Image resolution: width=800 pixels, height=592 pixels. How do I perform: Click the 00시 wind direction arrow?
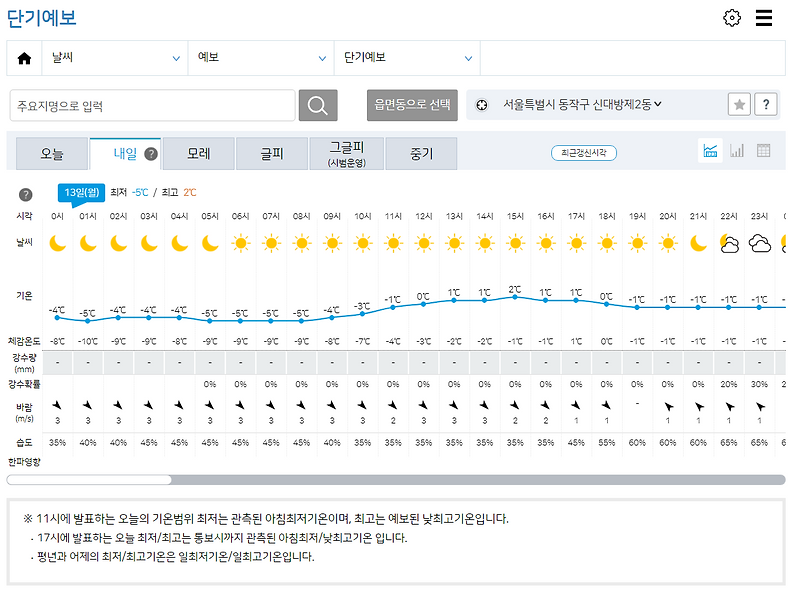tap(57, 406)
